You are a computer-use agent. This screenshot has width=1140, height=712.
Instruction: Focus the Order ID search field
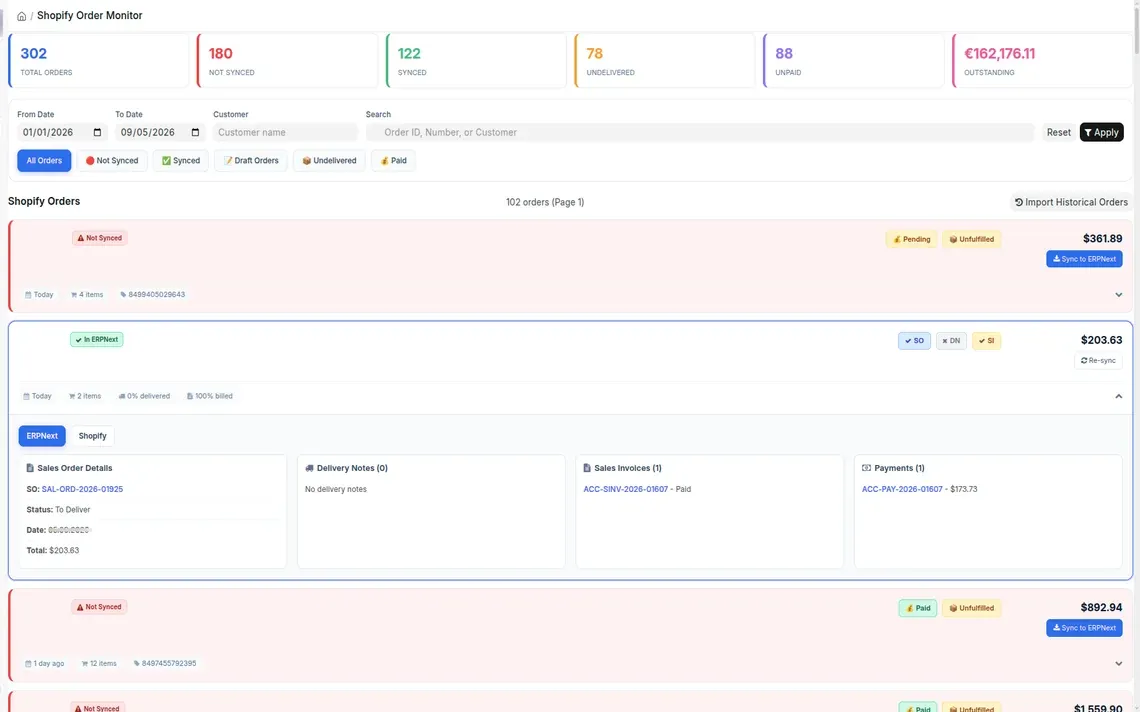pyautogui.click(x=699, y=132)
